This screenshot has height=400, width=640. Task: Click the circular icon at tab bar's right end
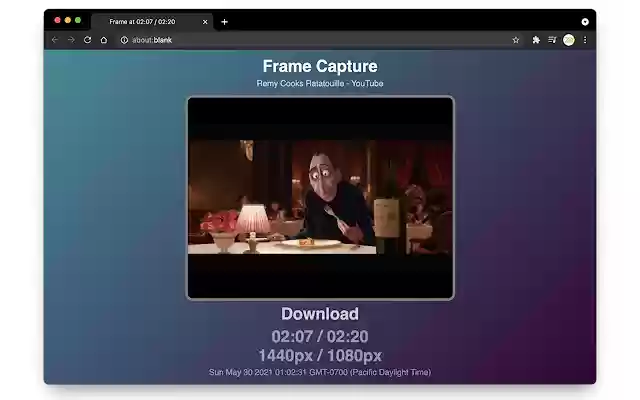[585, 22]
